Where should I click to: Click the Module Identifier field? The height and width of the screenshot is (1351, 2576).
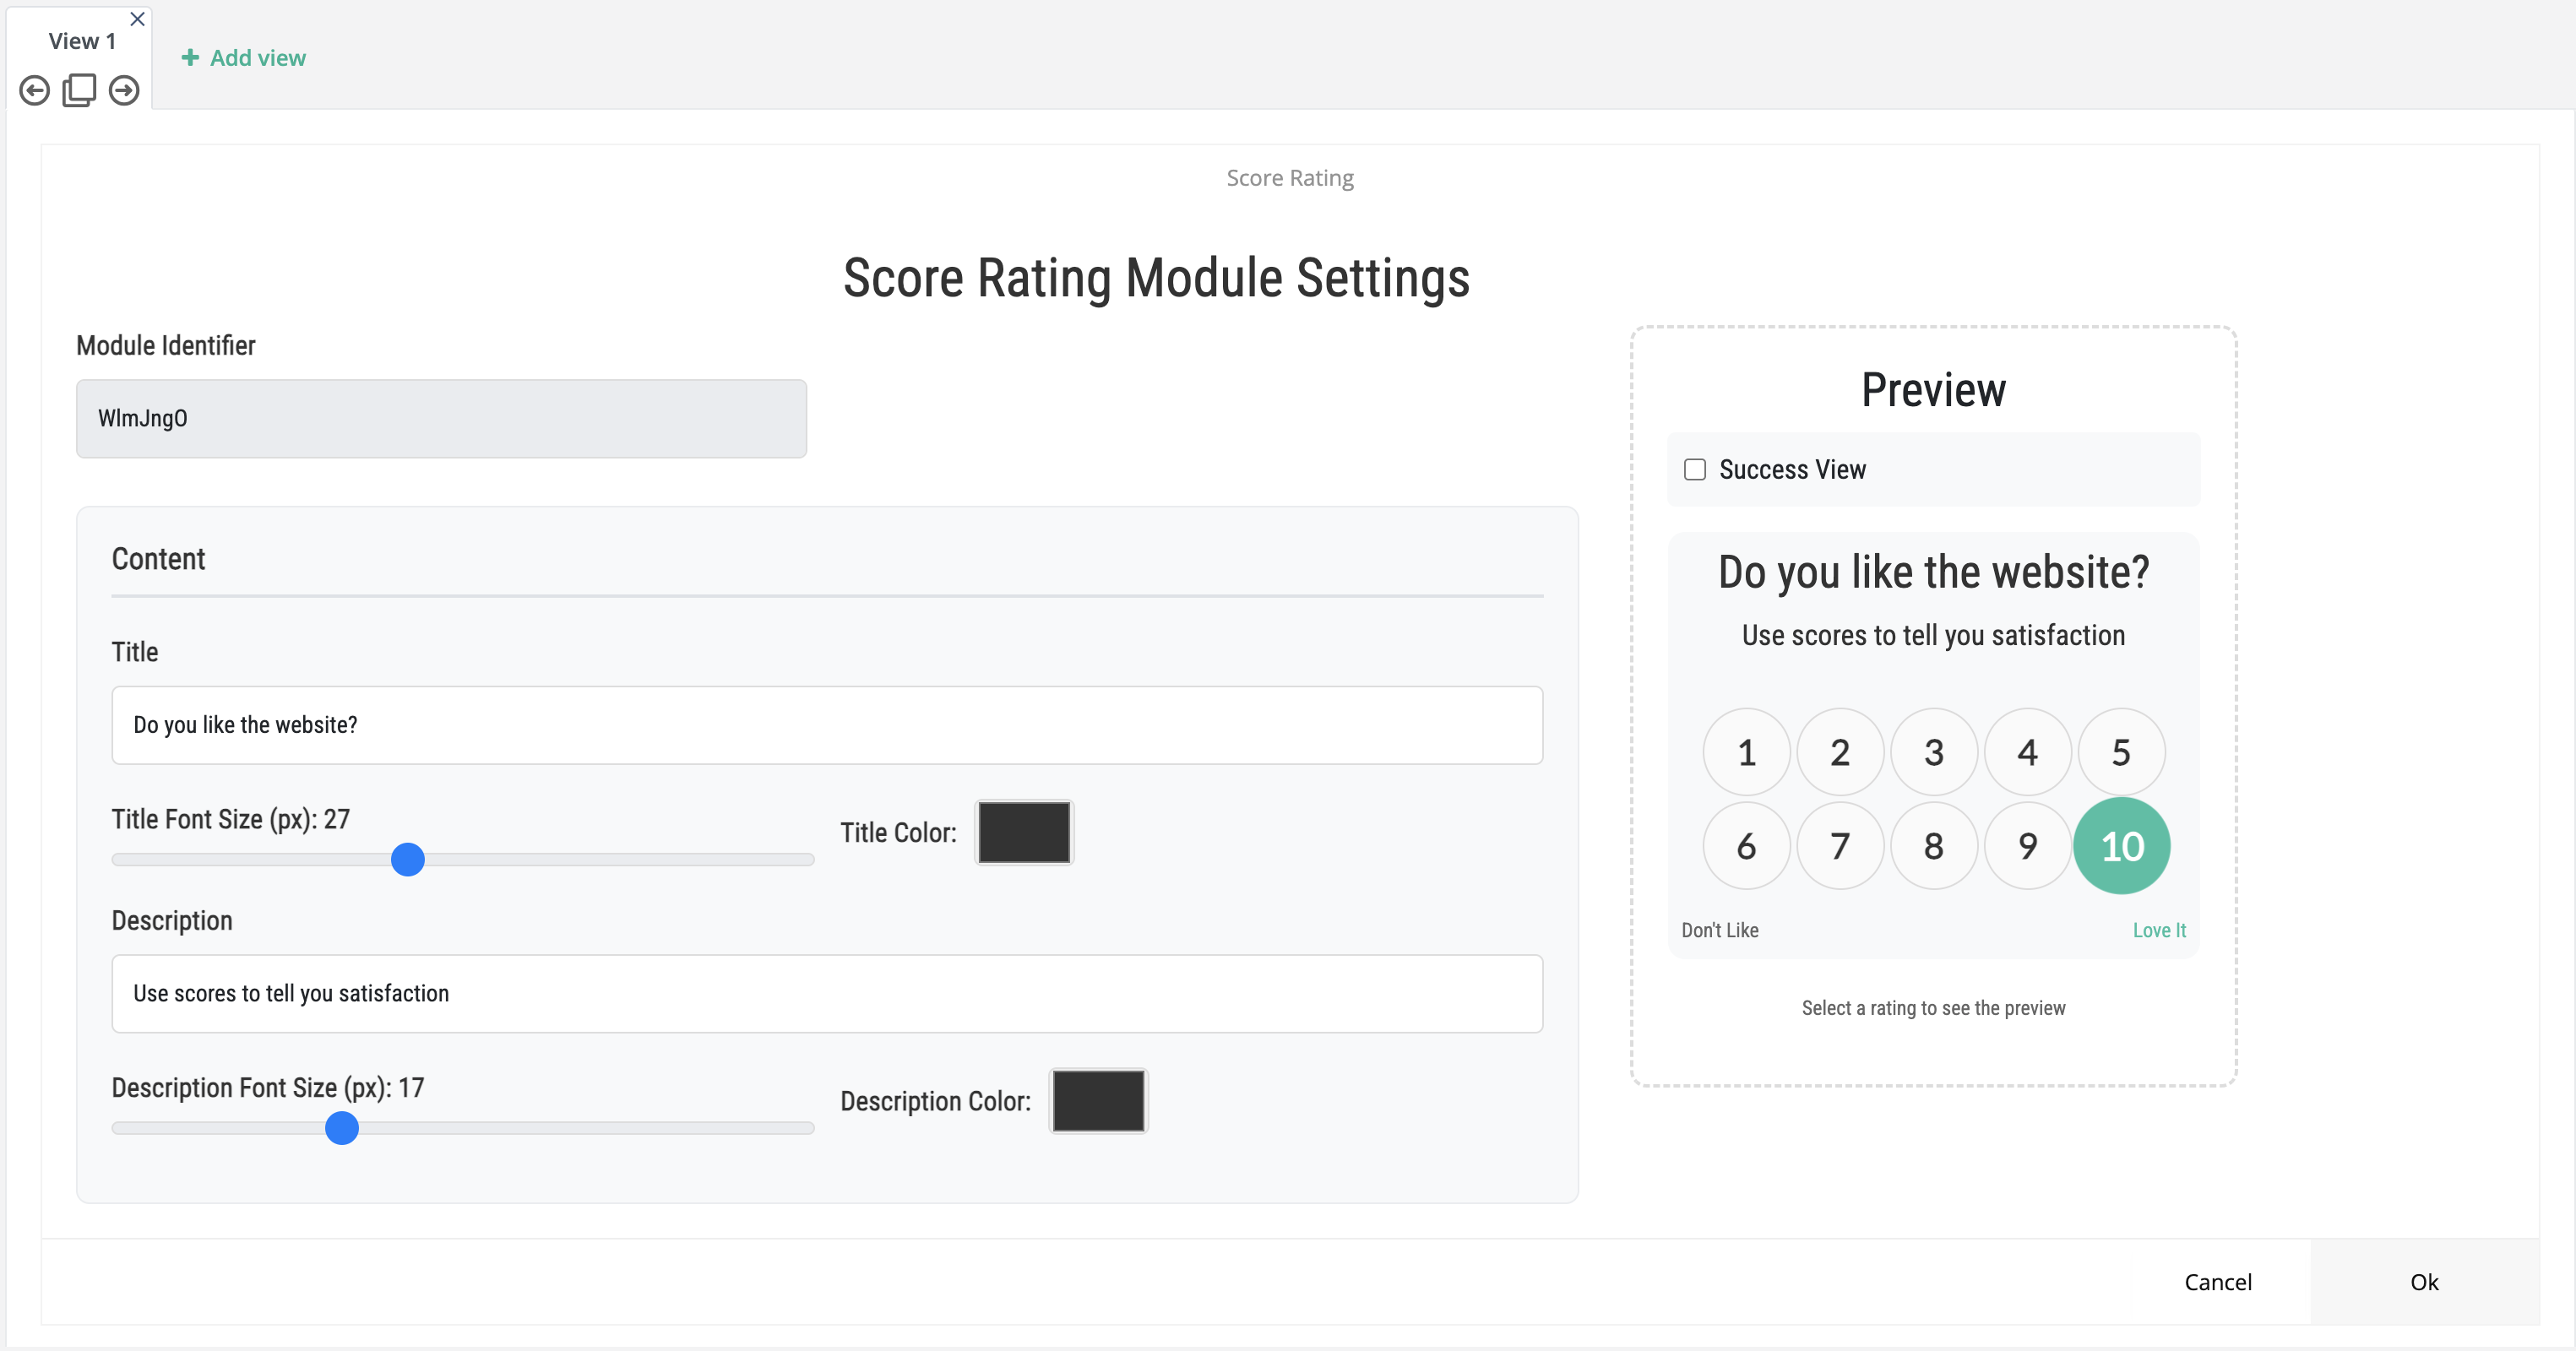tap(441, 419)
